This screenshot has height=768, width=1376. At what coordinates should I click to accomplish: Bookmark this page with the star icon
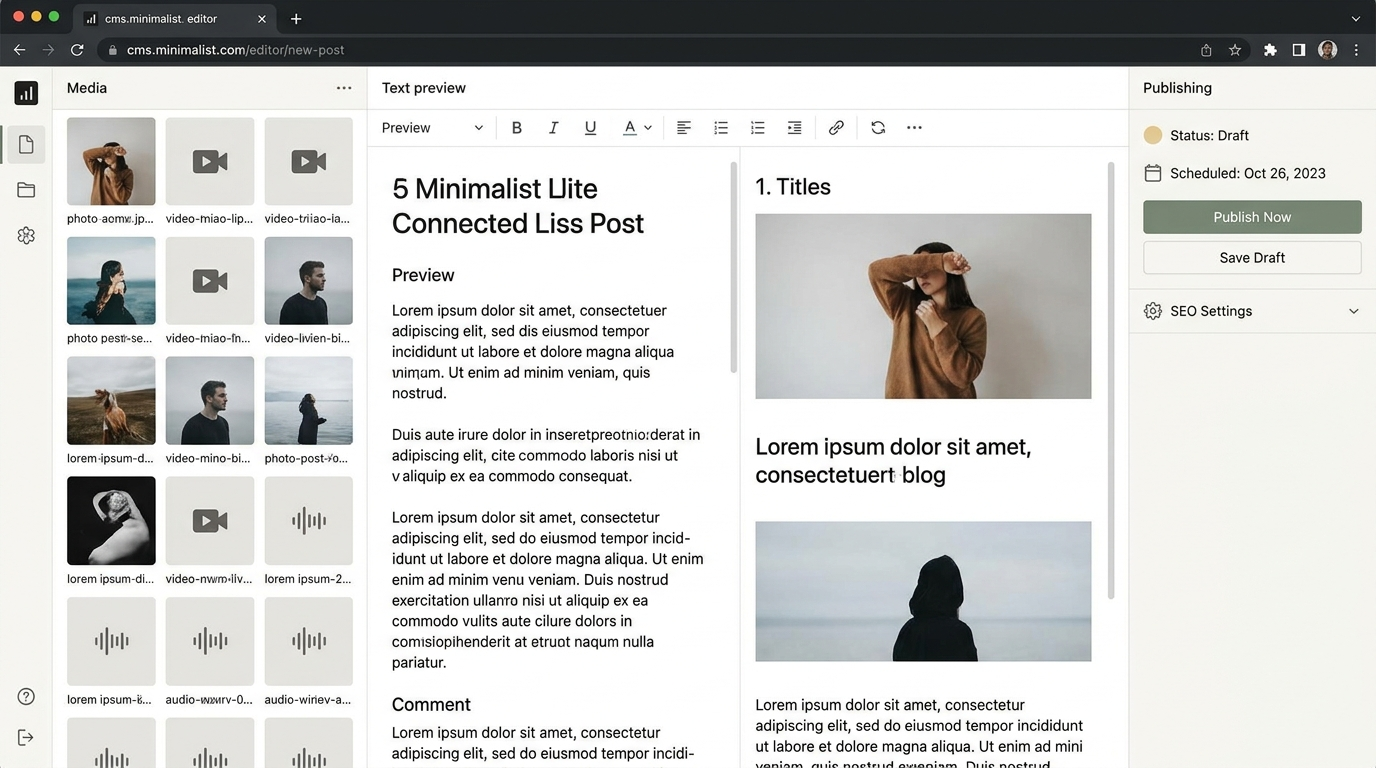point(1235,50)
